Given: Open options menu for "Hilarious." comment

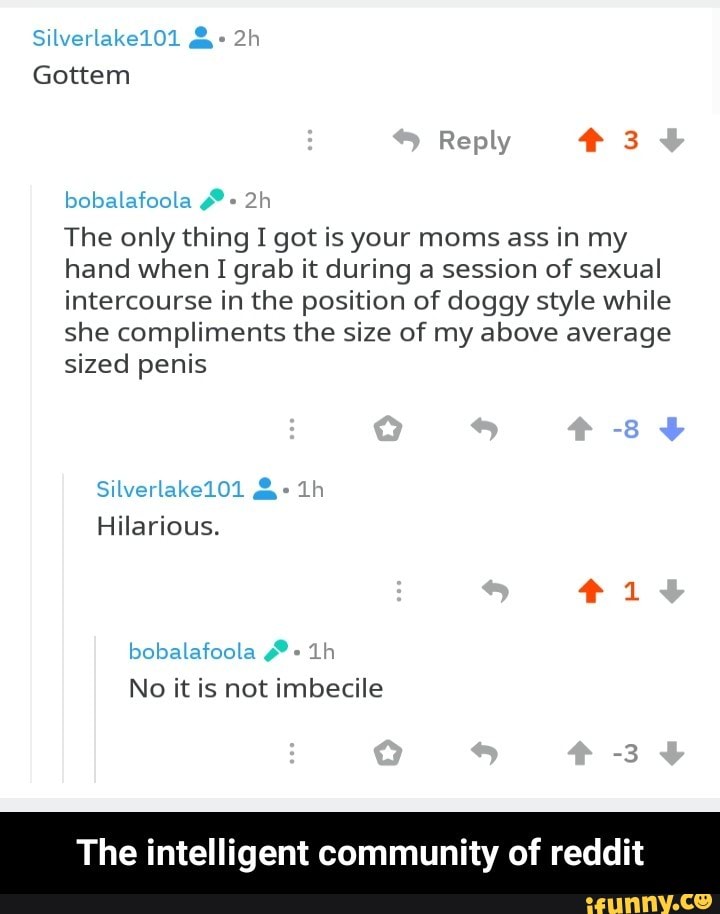Looking at the screenshot, I should tap(399, 592).
